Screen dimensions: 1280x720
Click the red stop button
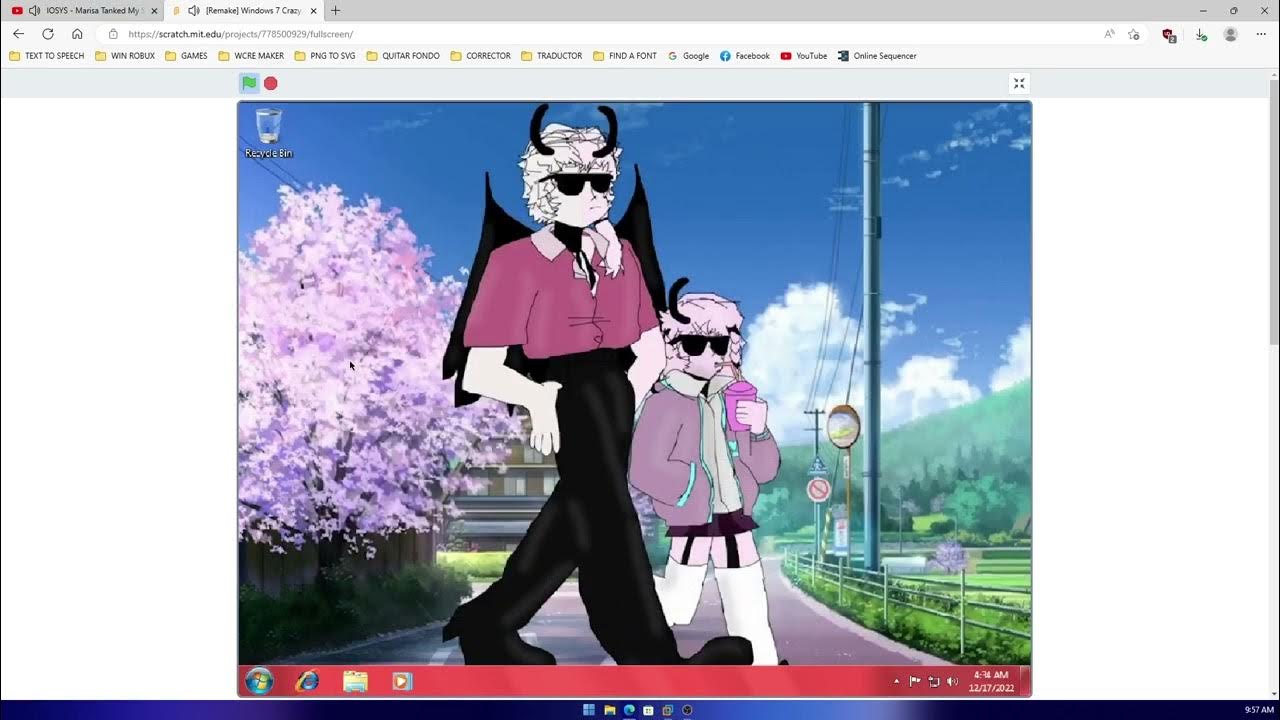pos(270,83)
